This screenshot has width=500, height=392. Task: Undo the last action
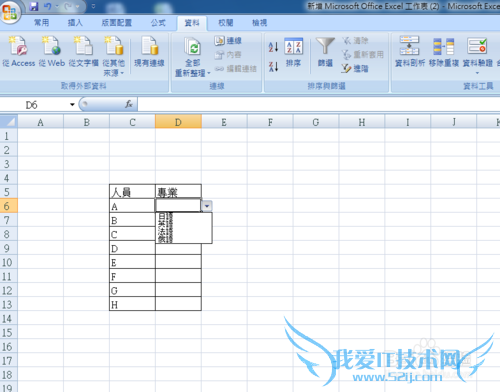[x=47, y=6]
